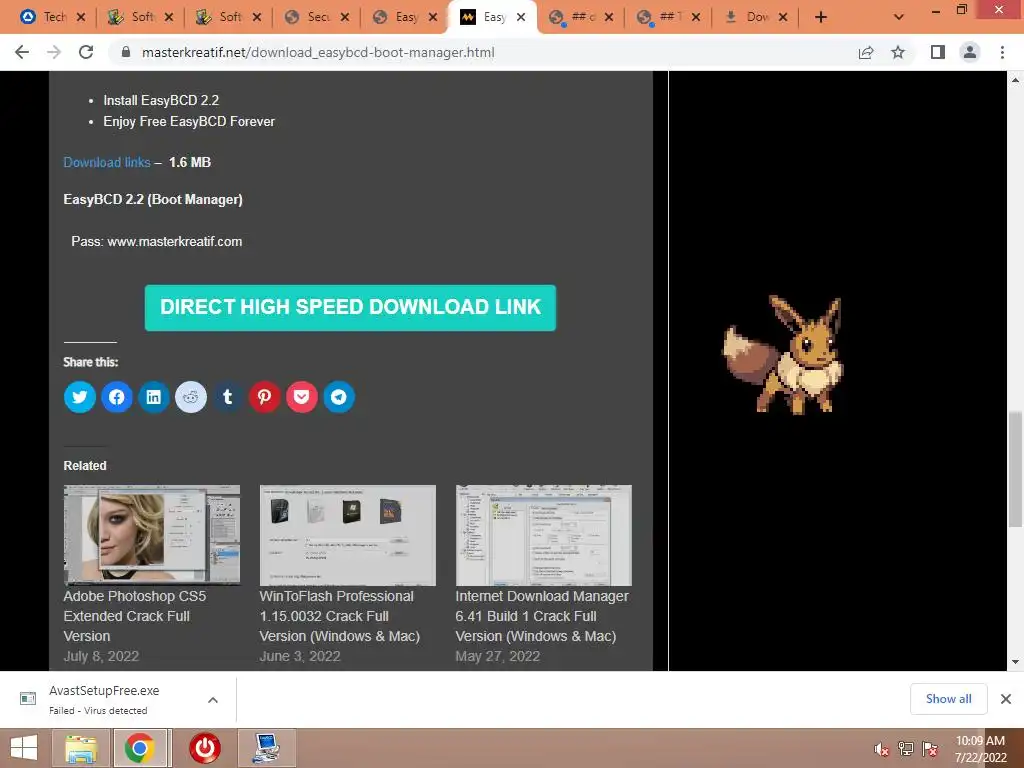View site information via the lock icon
This screenshot has width=1024, height=768.
coord(126,52)
